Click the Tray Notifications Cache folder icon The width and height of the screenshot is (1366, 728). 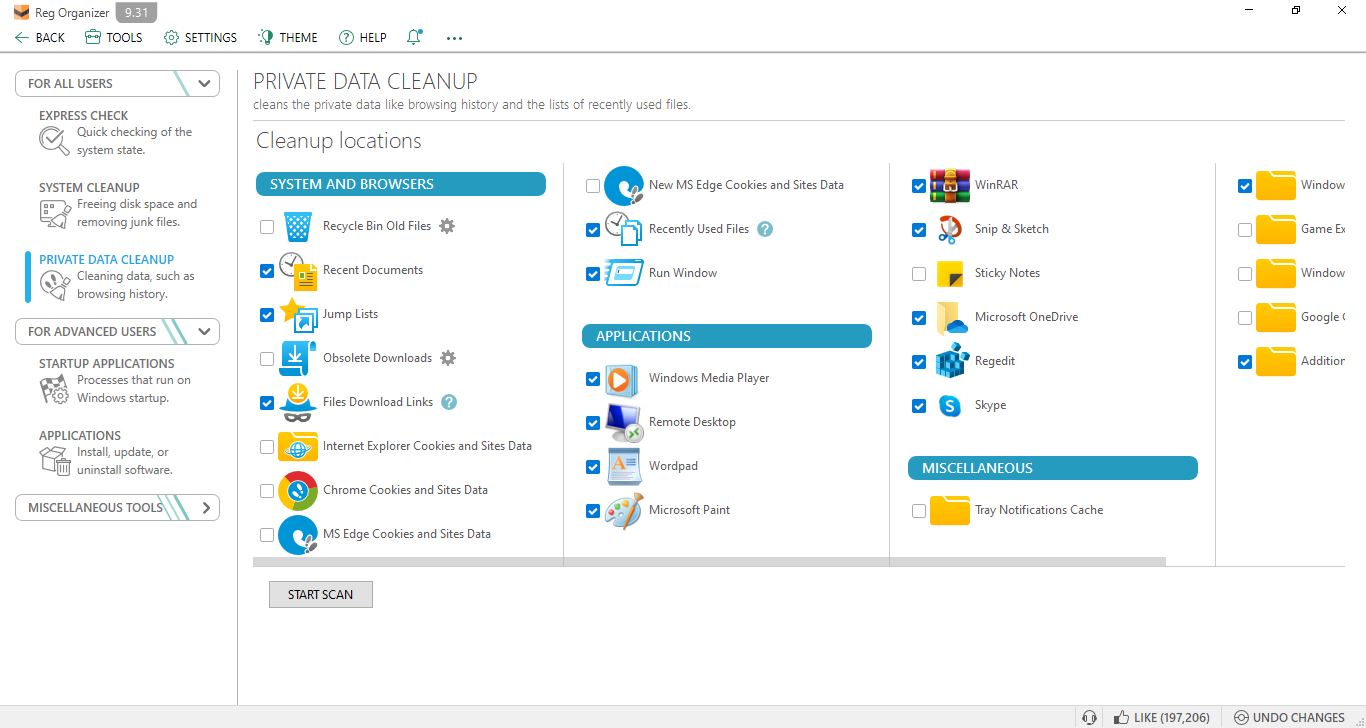tap(950, 510)
